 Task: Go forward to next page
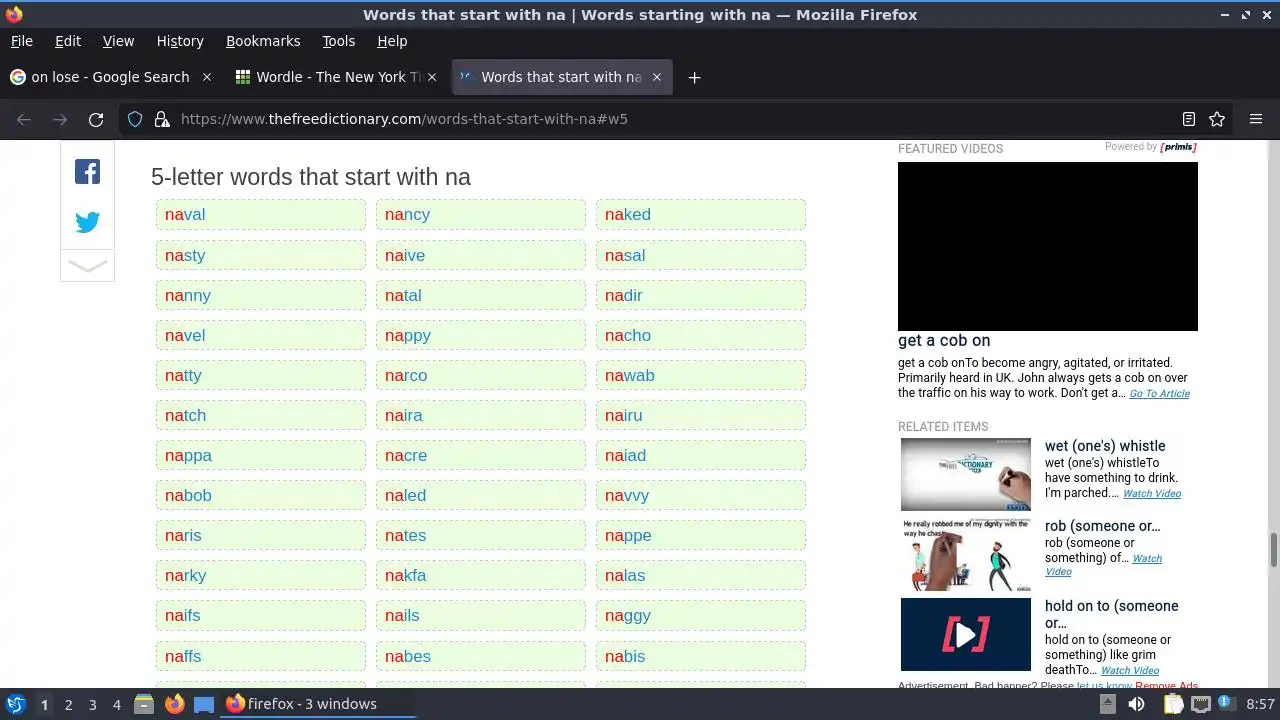[60, 119]
